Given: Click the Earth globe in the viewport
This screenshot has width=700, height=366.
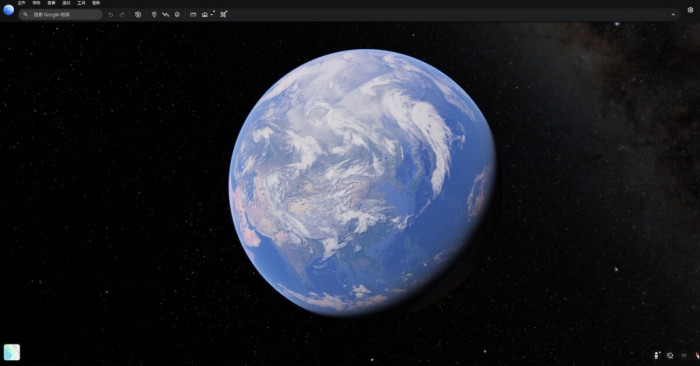Looking at the screenshot, I should 362,182.
